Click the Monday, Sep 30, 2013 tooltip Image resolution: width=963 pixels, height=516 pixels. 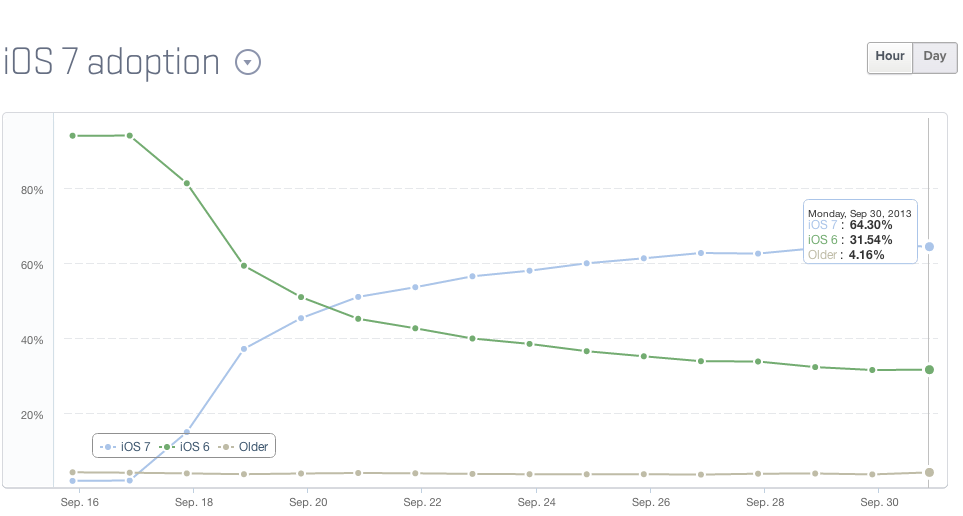860,233
